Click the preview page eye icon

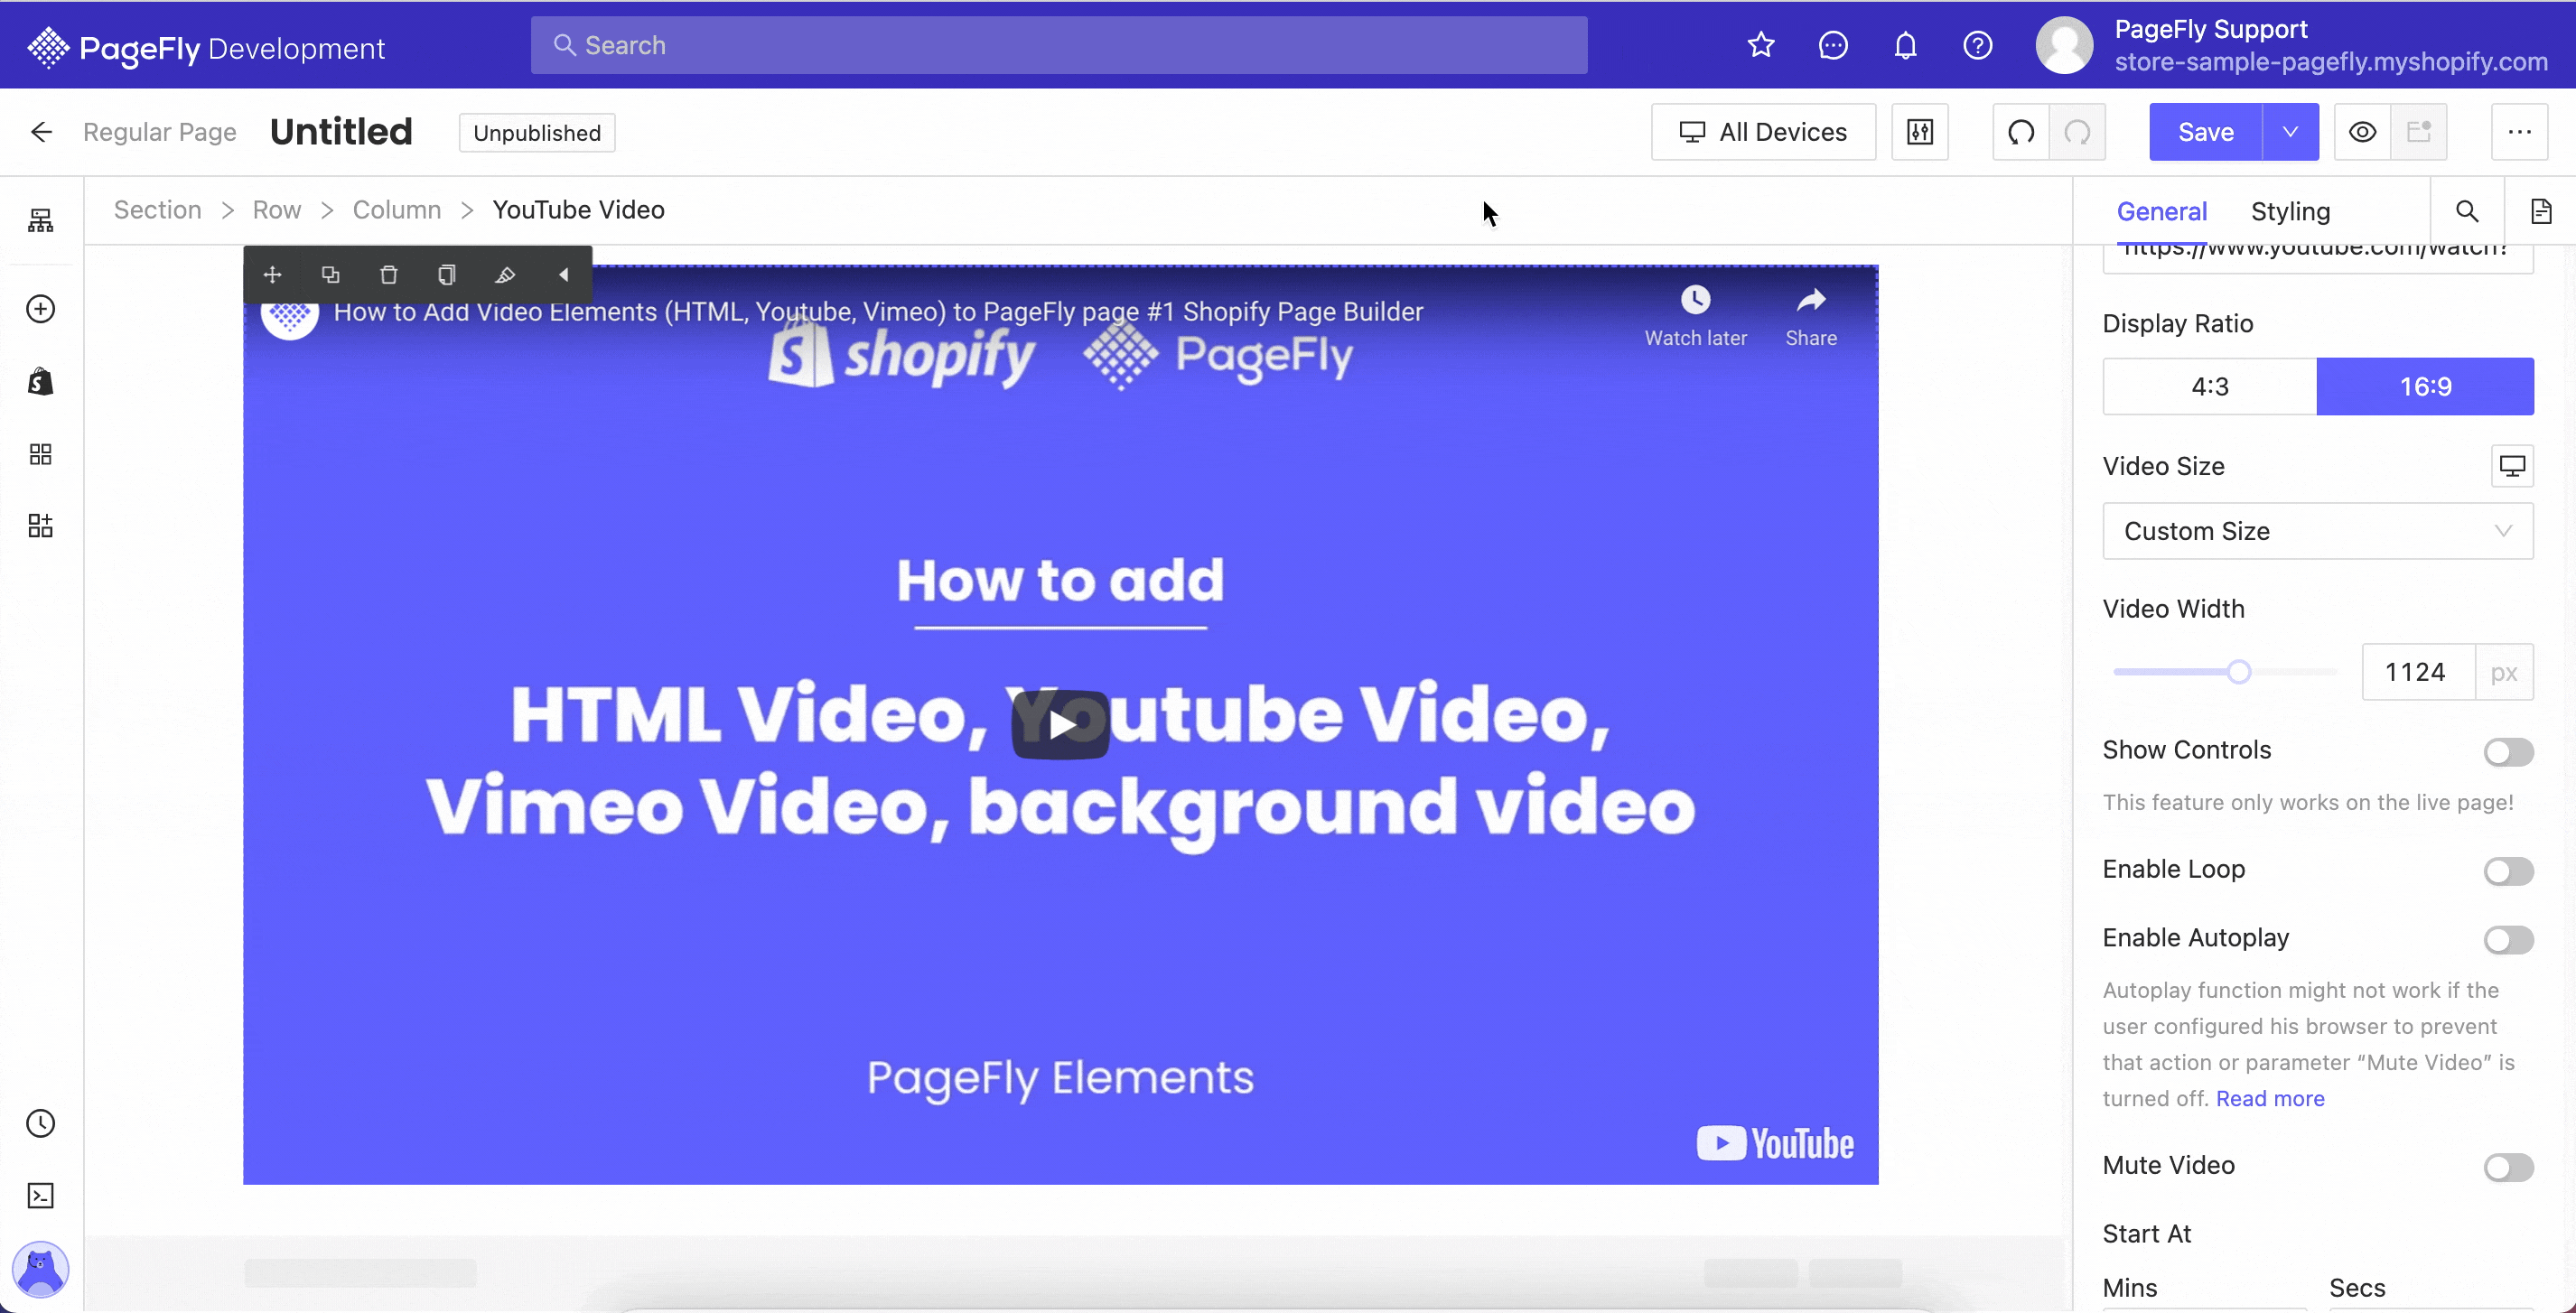2363,131
